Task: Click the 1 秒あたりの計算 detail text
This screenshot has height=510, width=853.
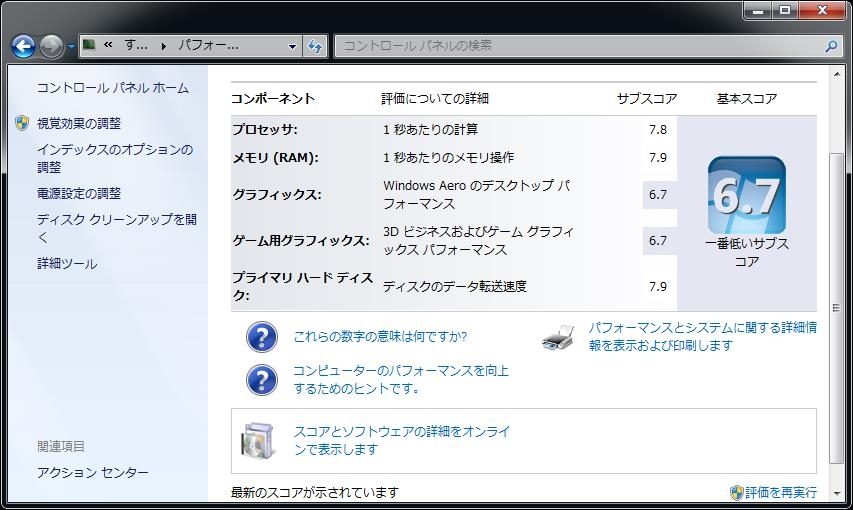Action: 430,130
